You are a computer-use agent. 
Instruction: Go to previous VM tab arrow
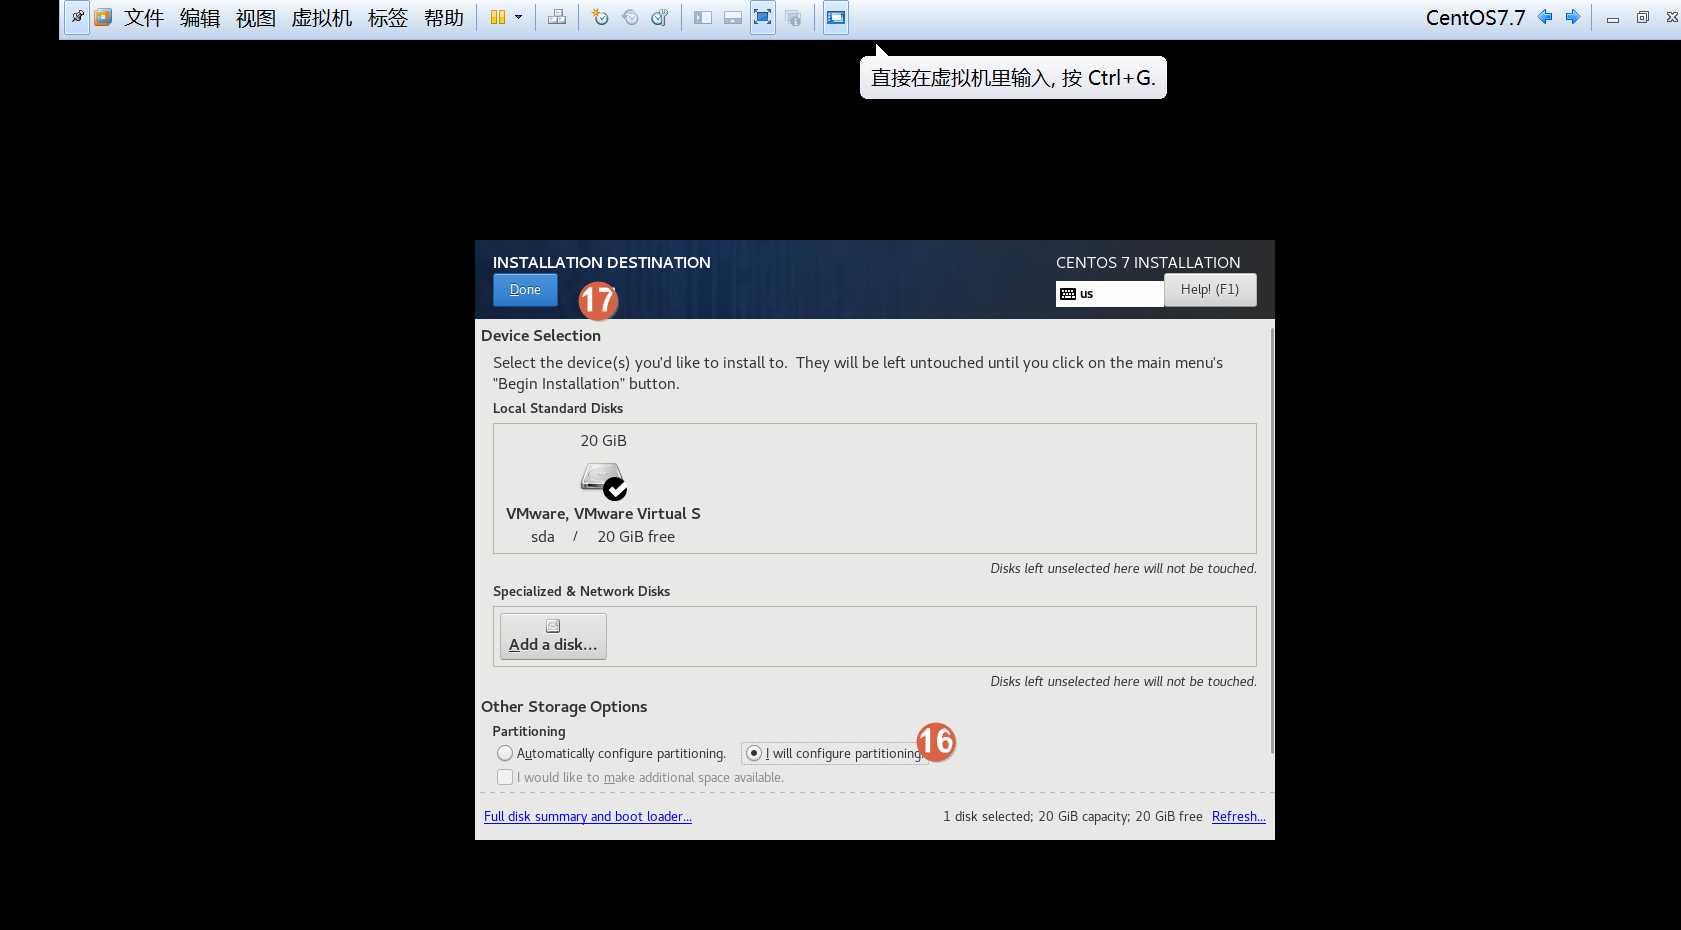1545,17
